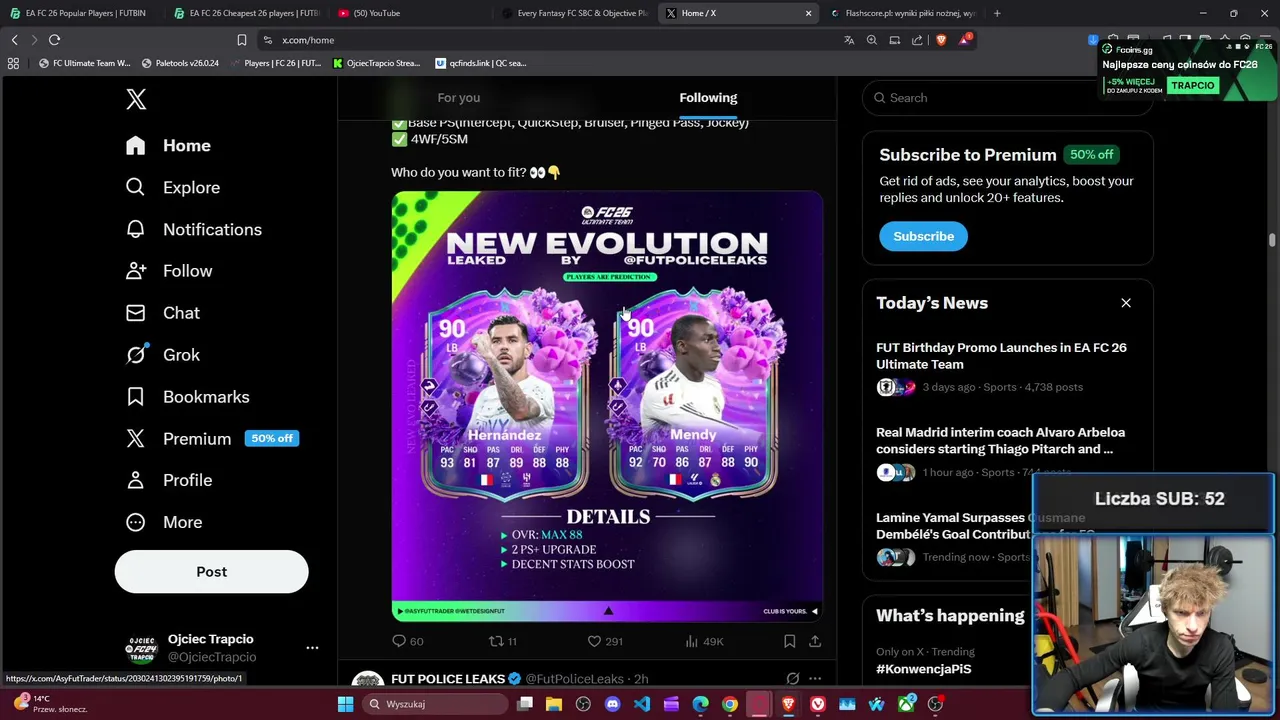Open FC Ultimate Team W... bookmark

(x=84, y=63)
